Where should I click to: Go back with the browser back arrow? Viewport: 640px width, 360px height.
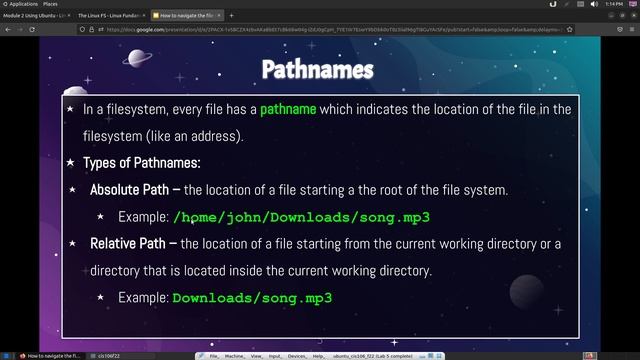[8, 29]
